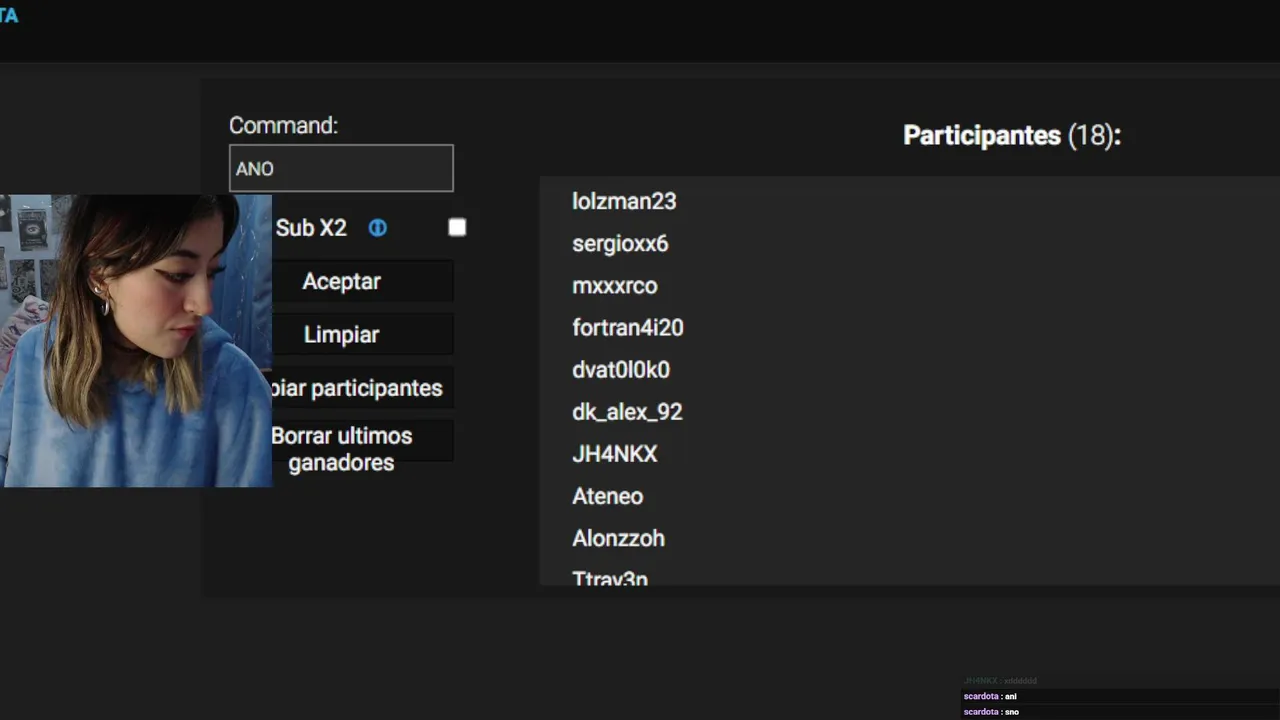Click on participant mxxxrco

[x=615, y=286]
